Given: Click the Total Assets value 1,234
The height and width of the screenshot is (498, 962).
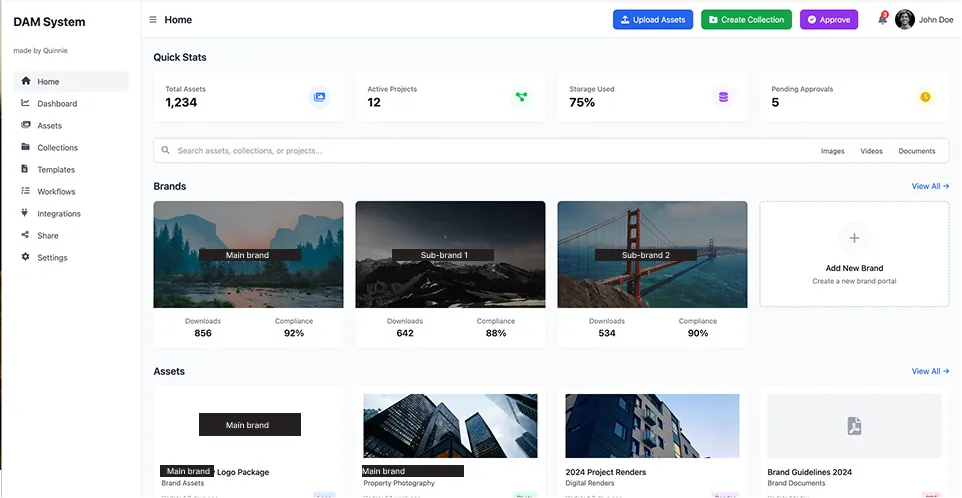Looking at the screenshot, I should 181,102.
